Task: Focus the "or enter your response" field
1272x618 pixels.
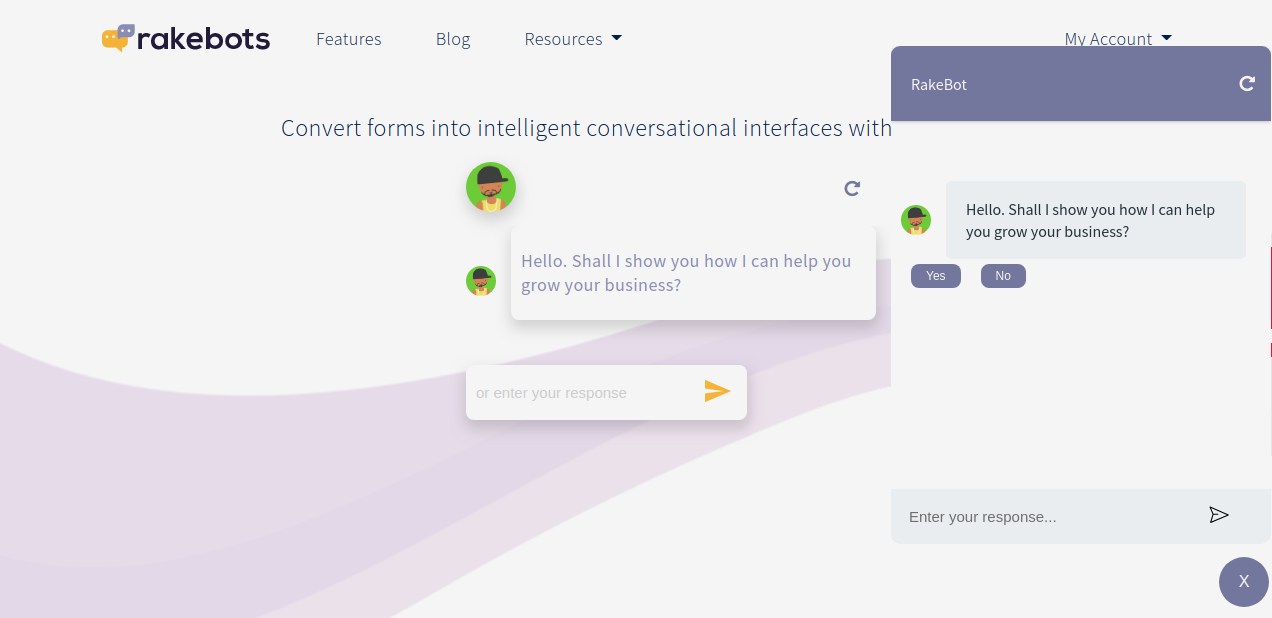Action: coord(580,393)
